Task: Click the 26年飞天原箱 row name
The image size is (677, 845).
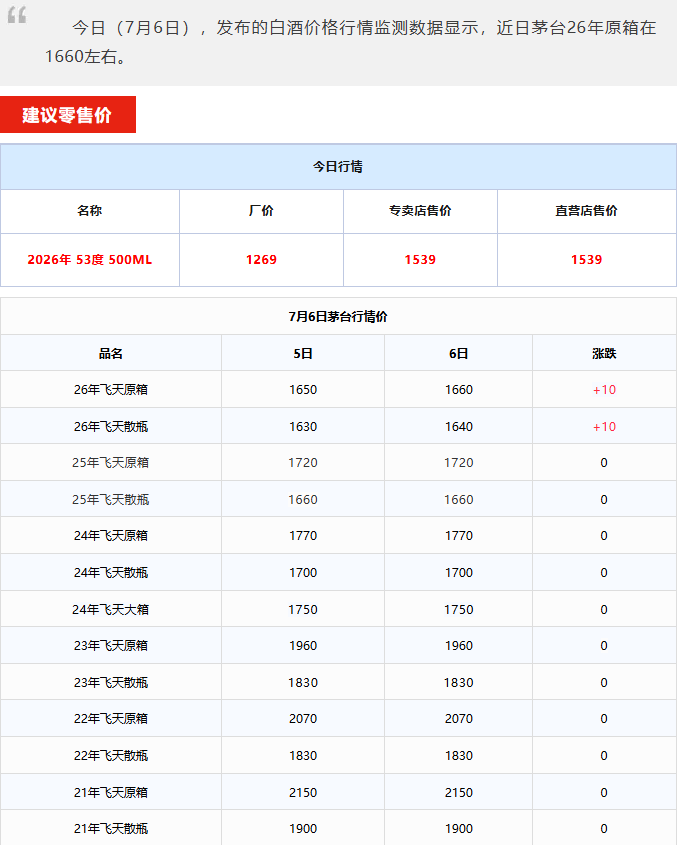Action: tap(110, 390)
